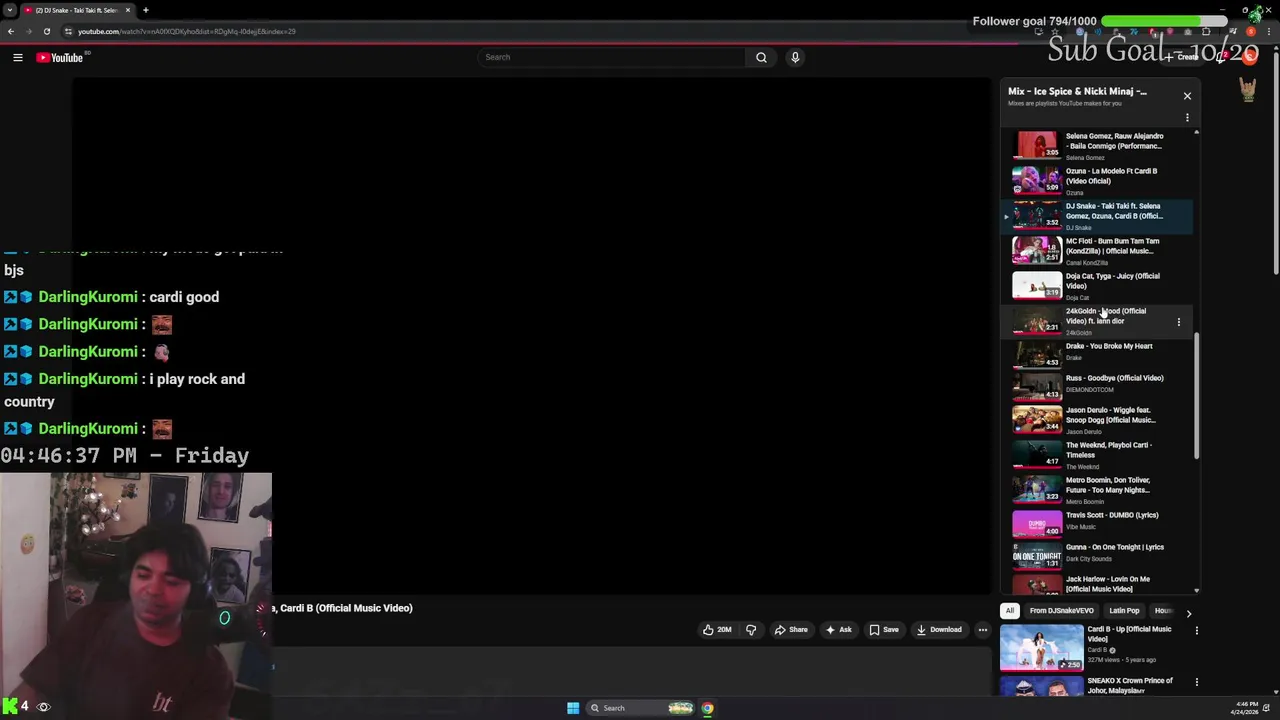Viewport: 1280px width, 720px height.
Task: Start voice search with the microphone icon
Action: pos(795,58)
